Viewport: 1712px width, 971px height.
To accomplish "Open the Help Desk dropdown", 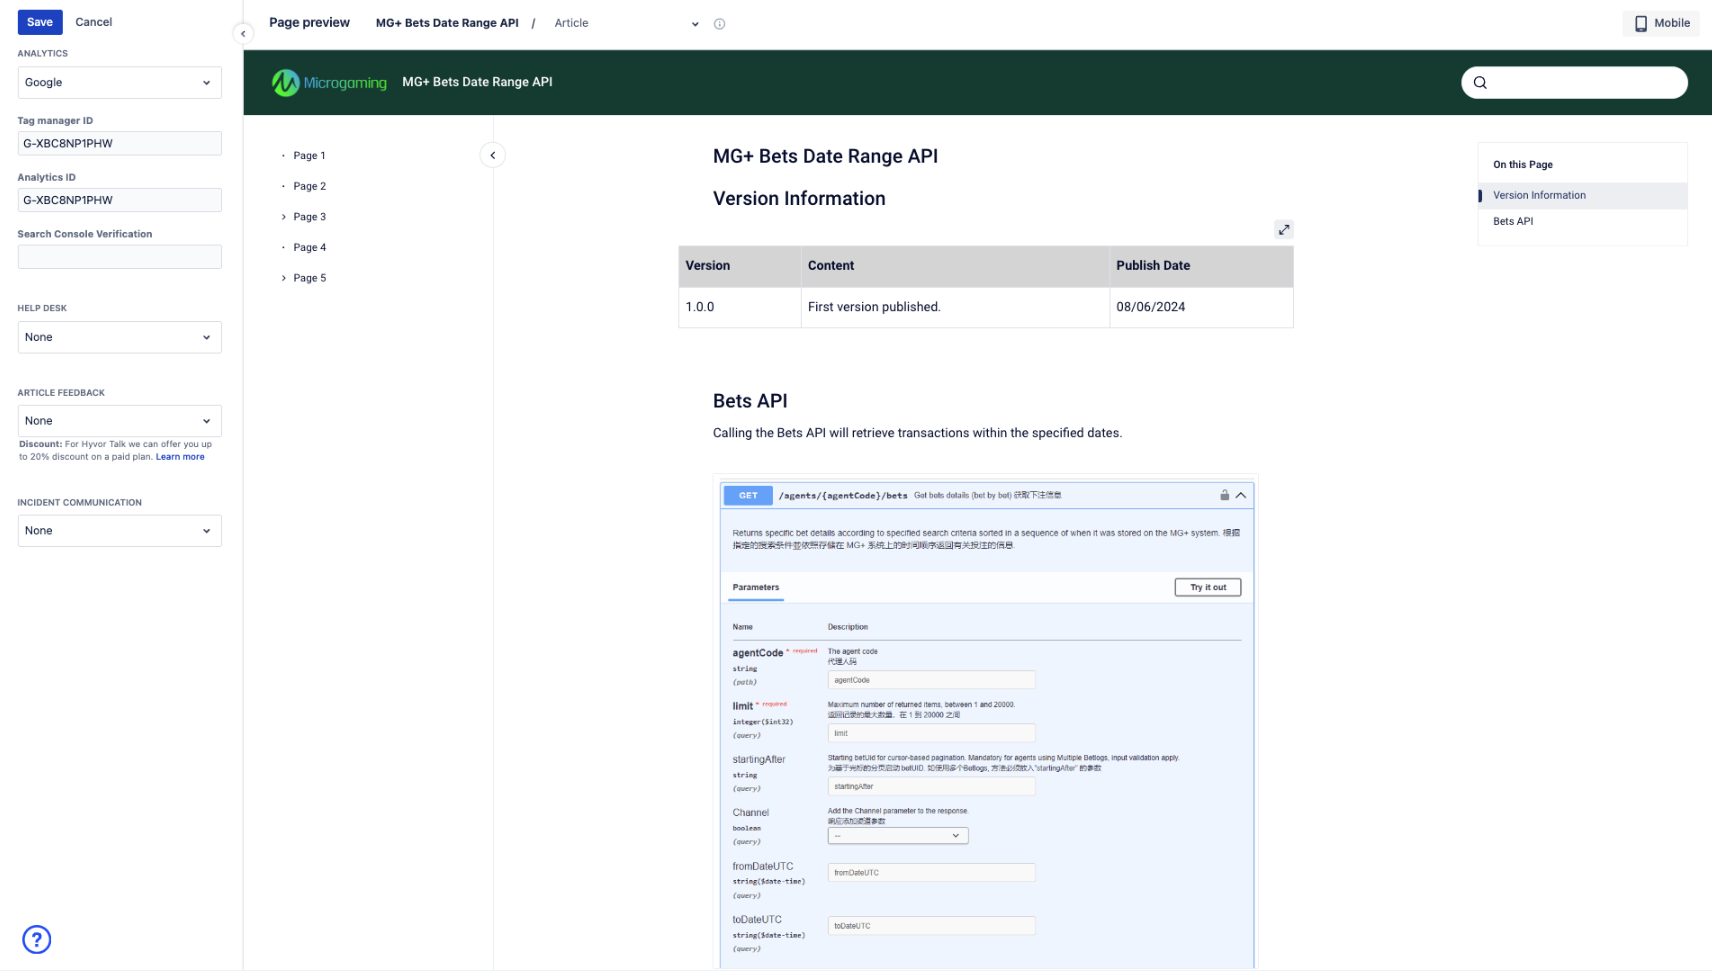I will pos(119,337).
